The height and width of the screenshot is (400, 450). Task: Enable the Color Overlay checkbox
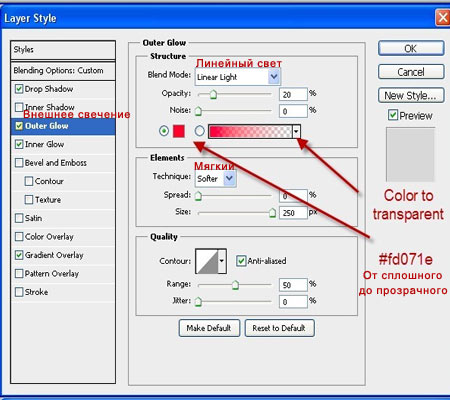[19, 237]
